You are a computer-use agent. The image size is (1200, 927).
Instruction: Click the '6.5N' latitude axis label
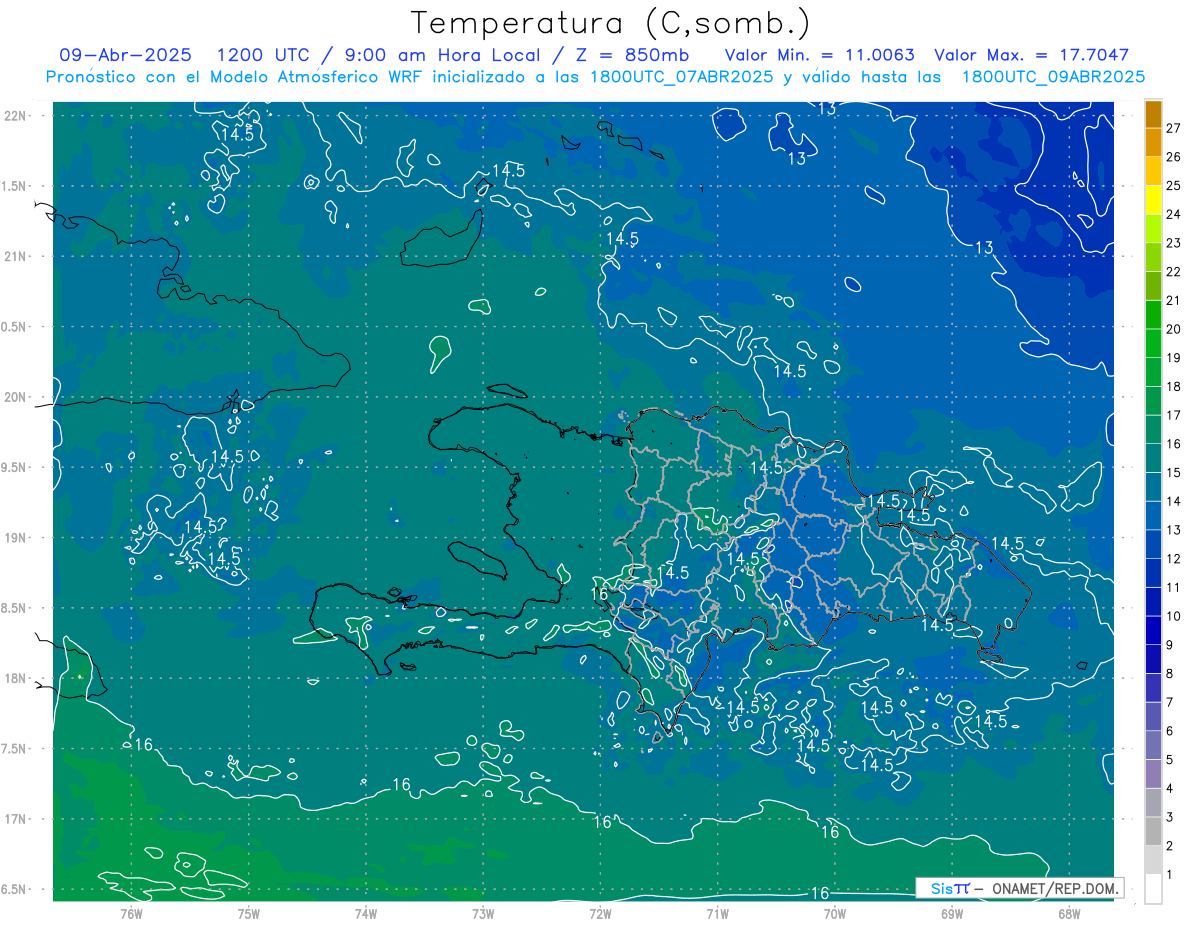[x=14, y=889]
